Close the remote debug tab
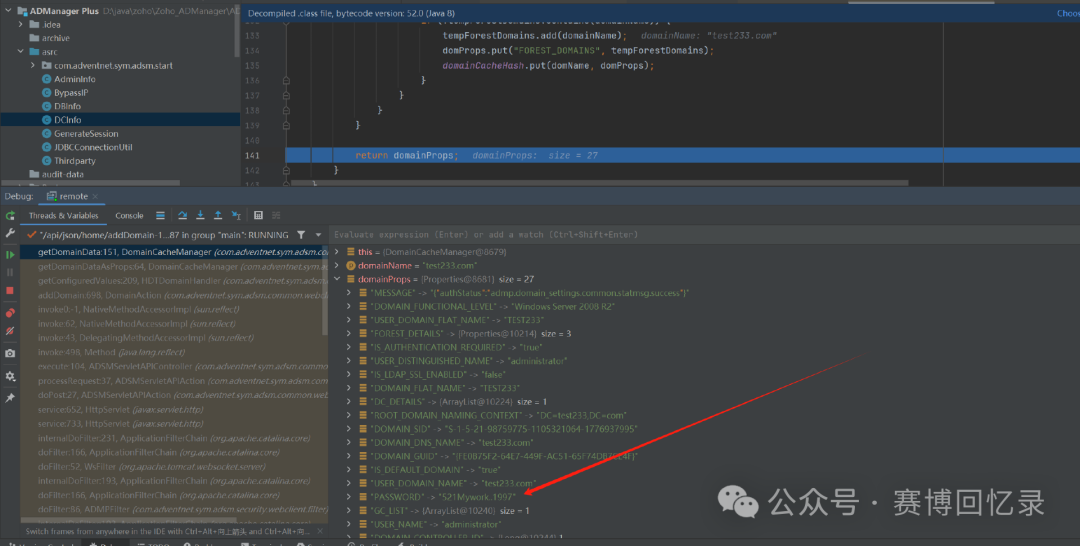1080x546 pixels. pyautogui.click(x=95, y=197)
